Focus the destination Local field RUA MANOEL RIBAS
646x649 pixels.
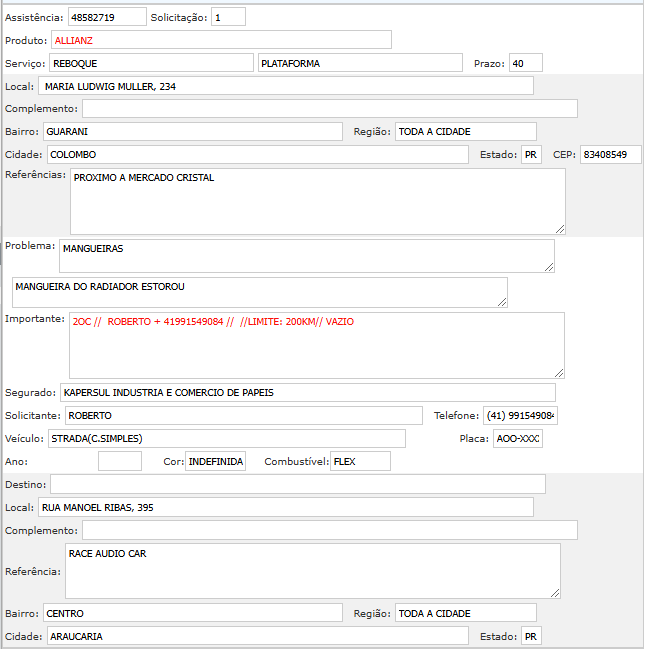pos(286,507)
